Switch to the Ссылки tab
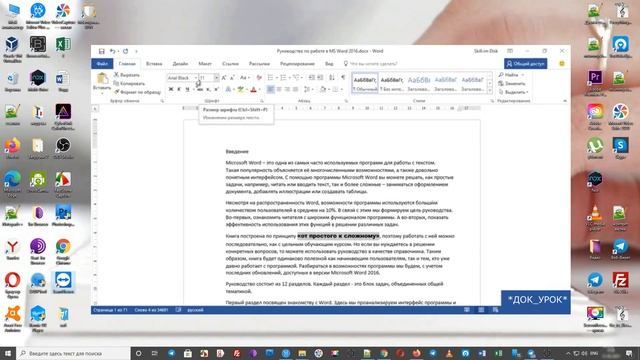Viewport: 640px width, 360px height. tap(230, 64)
